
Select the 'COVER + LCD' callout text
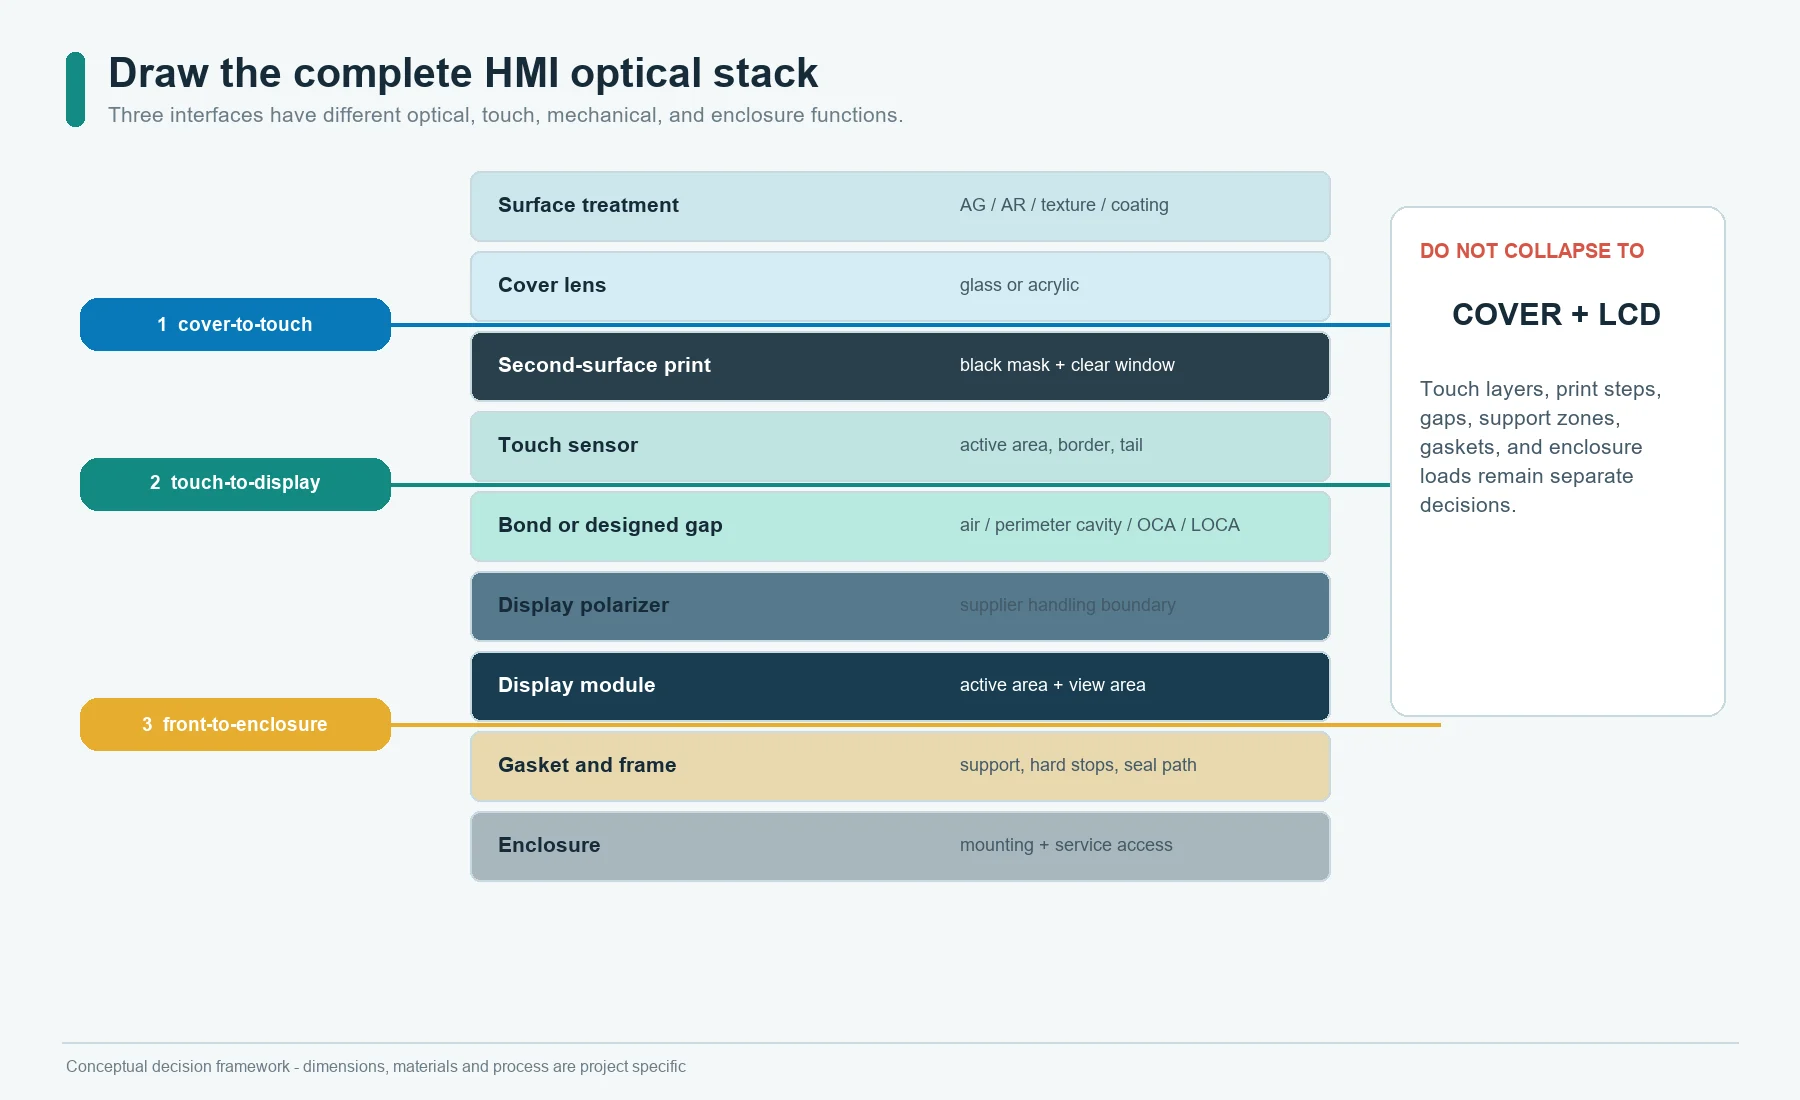pos(1556,314)
